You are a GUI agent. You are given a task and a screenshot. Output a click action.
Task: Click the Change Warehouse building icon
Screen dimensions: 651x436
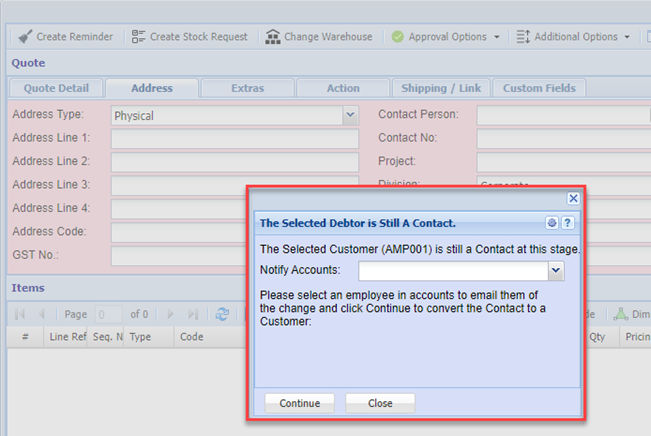pos(272,37)
